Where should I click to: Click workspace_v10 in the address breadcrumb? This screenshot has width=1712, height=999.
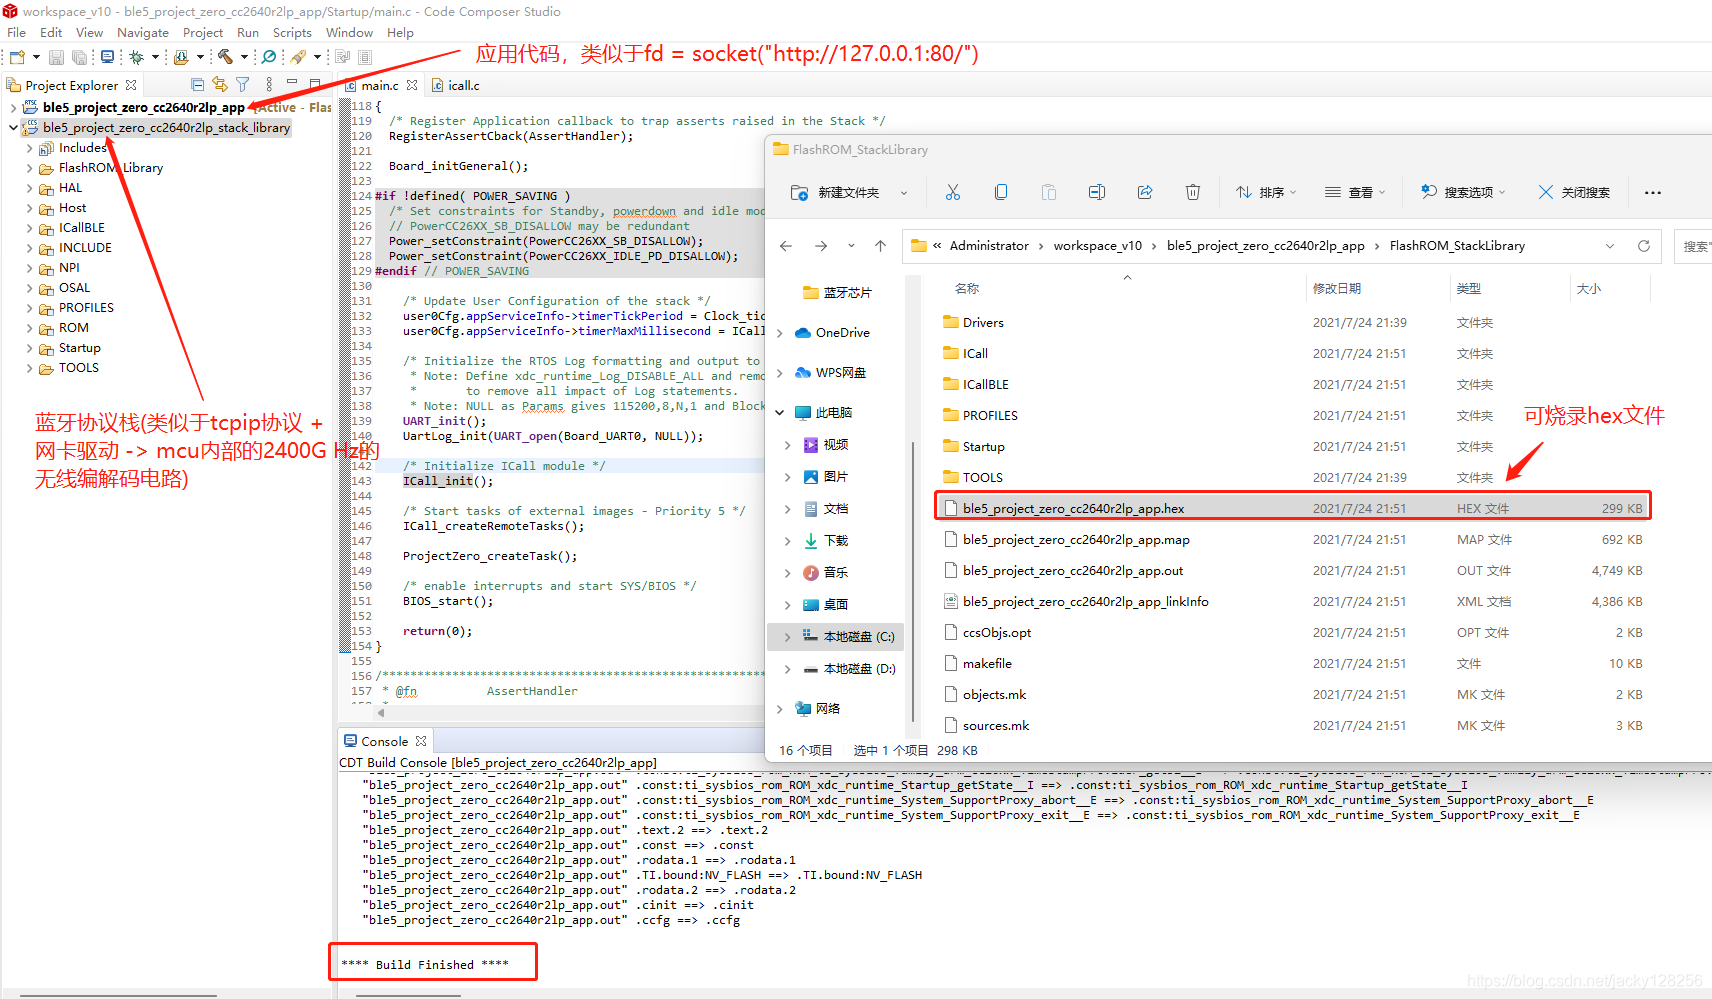click(x=1097, y=246)
